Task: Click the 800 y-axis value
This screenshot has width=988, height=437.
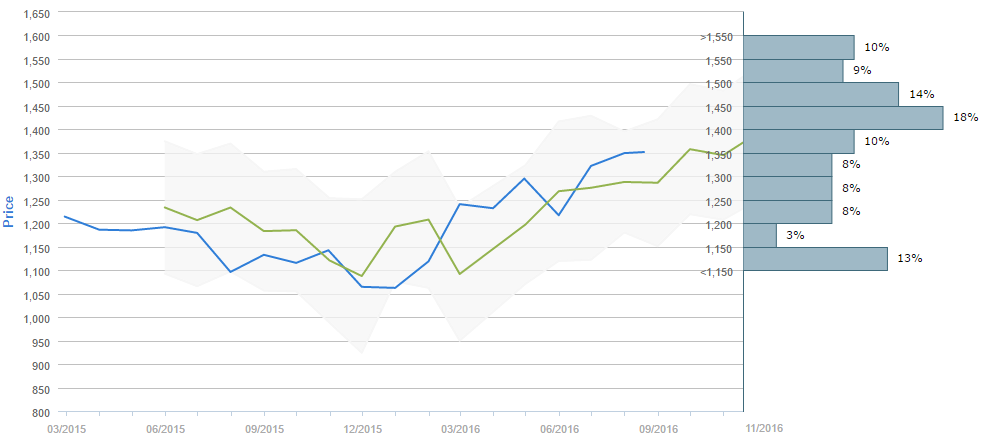Action: tap(41, 412)
